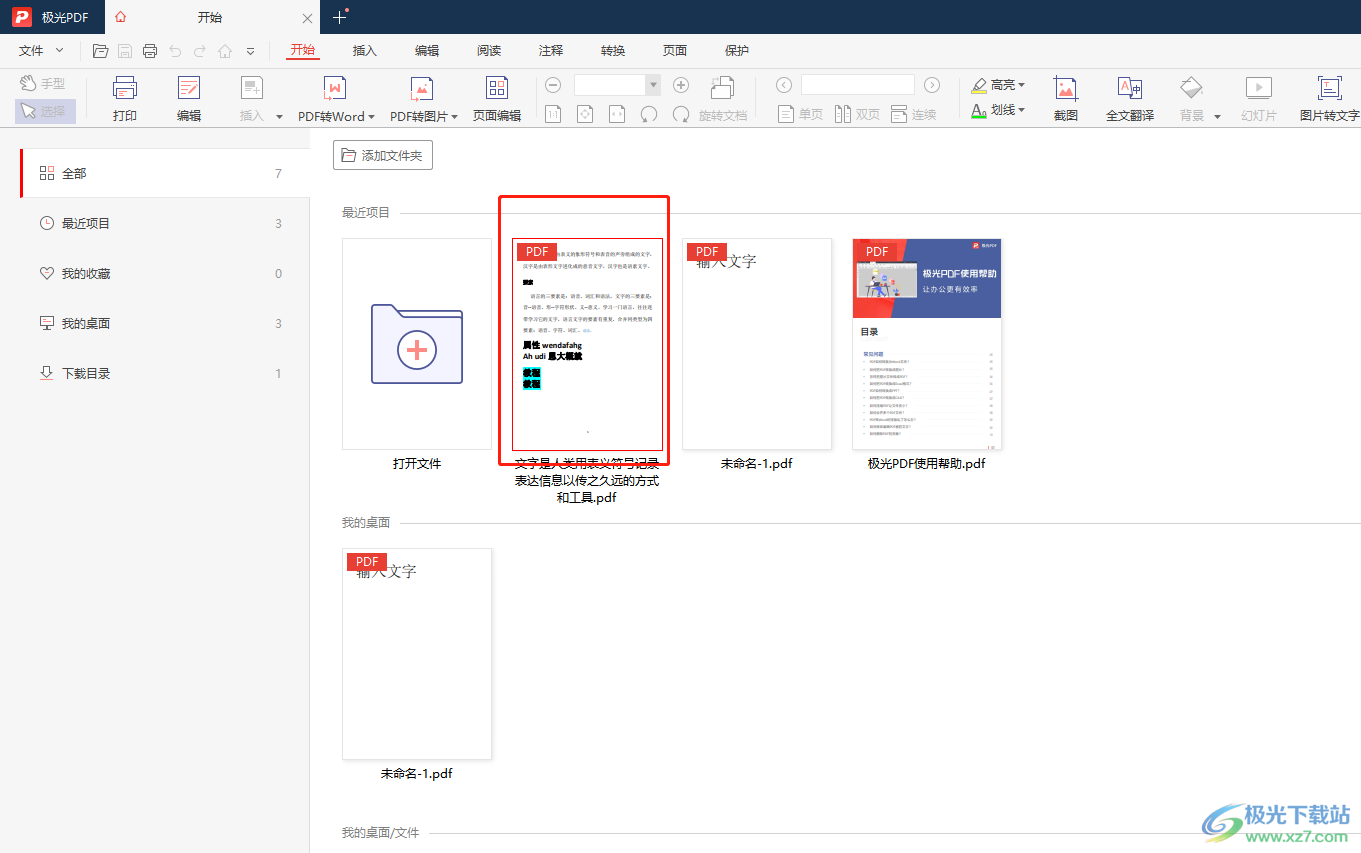The width and height of the screenshot is (1361, 853).
Task: Switch to the 保护 ribbon tab
Action: point(737,50)
